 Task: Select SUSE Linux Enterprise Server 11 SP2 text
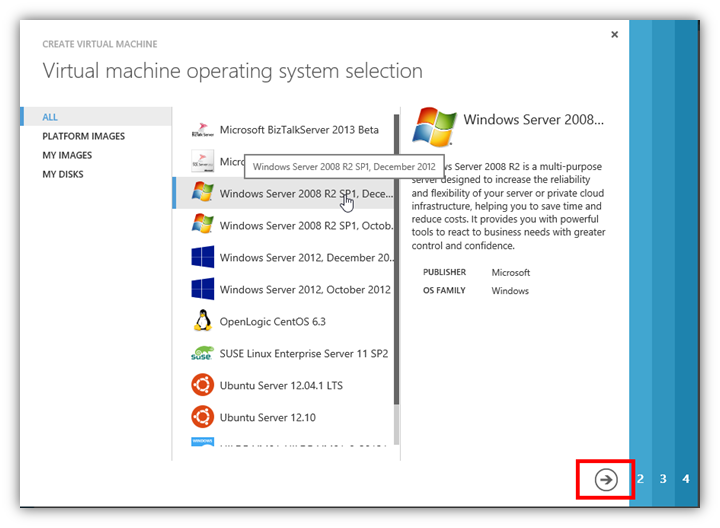coord(304,354)
